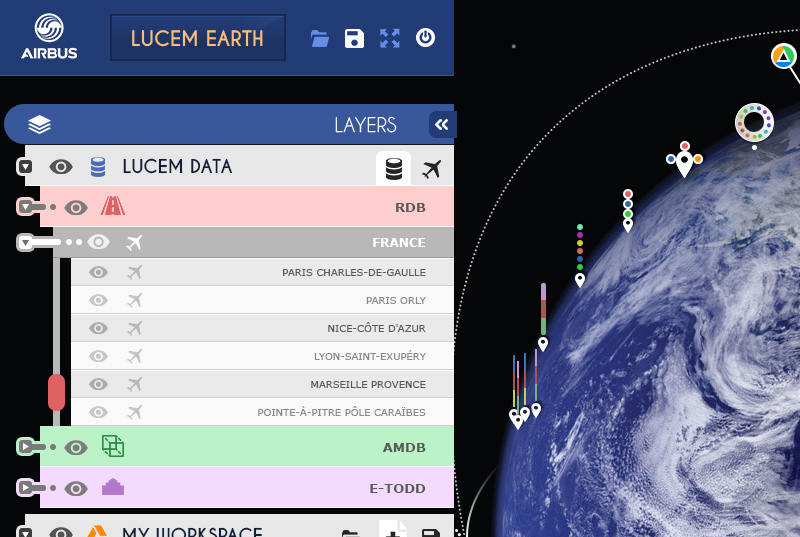Click the green cube icon for AMDB

click(x=113, y=446)
